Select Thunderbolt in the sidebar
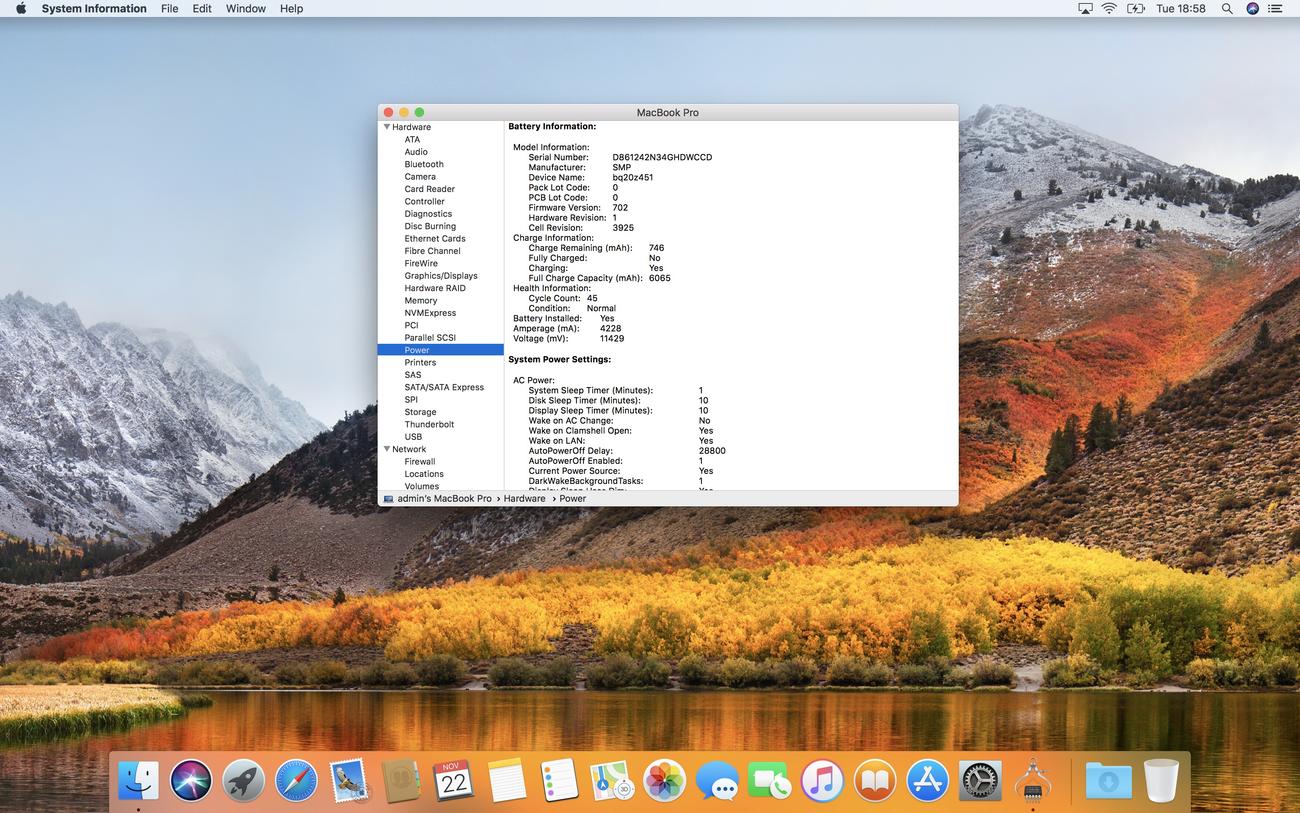The image size is (1300, 813). tap(429, 424)
